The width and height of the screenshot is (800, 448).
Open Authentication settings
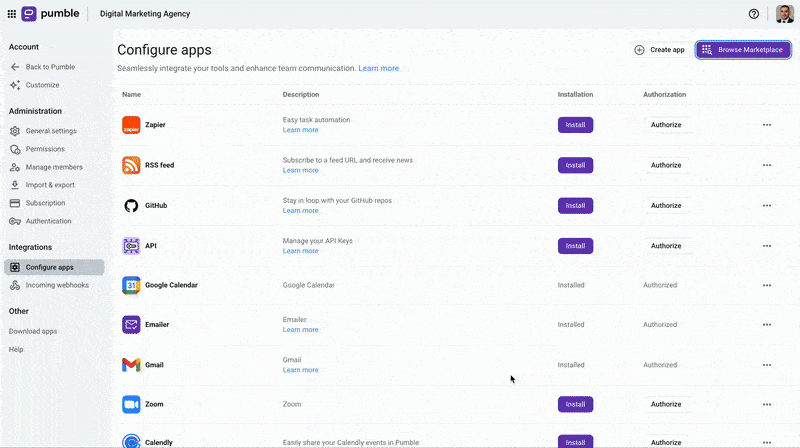[41, 221]
